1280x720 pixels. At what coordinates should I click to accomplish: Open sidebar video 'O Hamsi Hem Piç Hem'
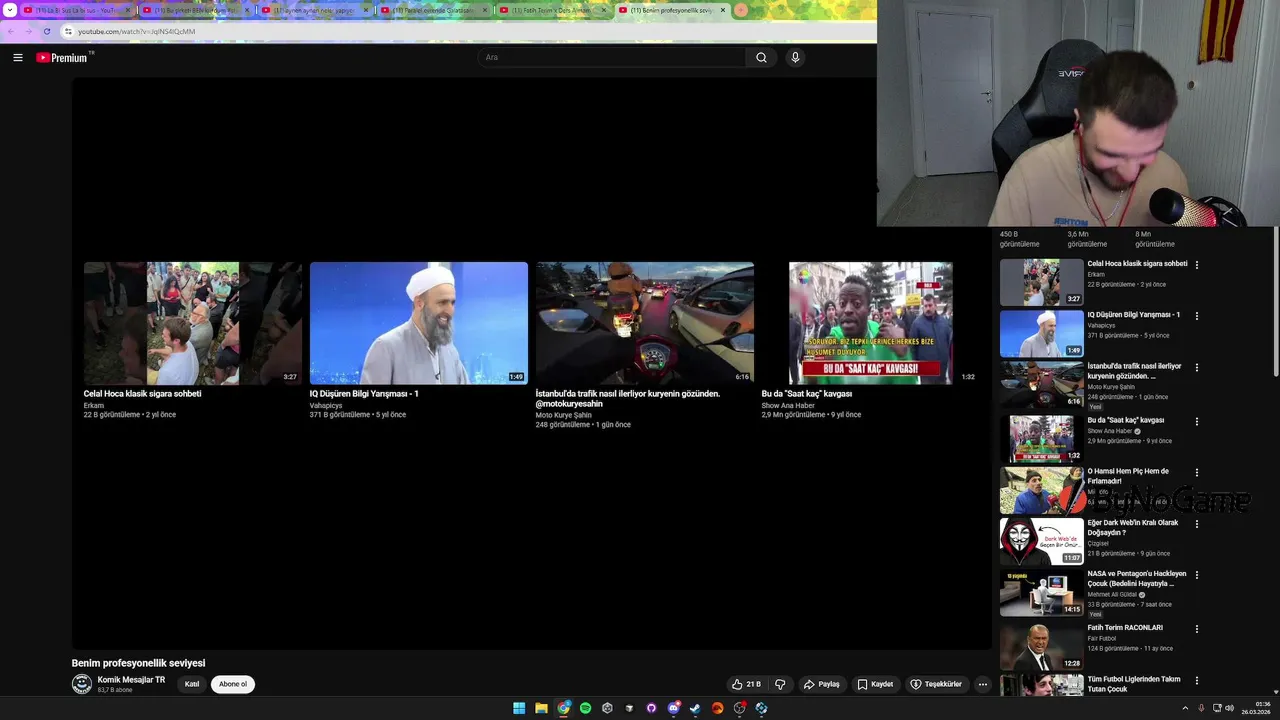(1128, 476)
